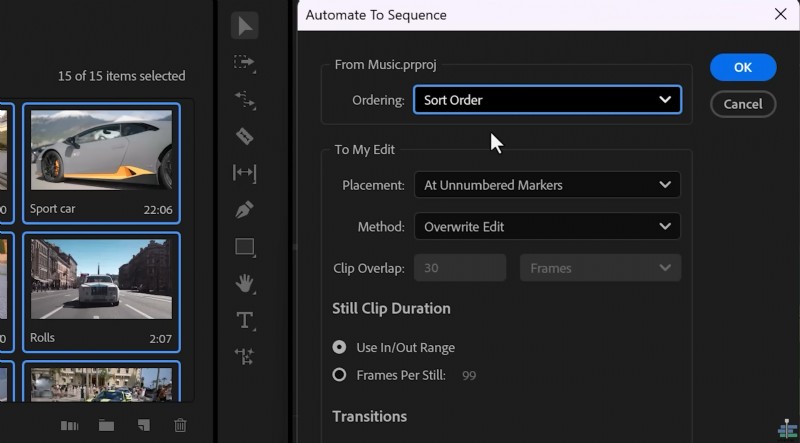The height and width of the screenshot is (443, 800).
Task: Click the Clip Overlap value field 30
Action: coord(460,268)
